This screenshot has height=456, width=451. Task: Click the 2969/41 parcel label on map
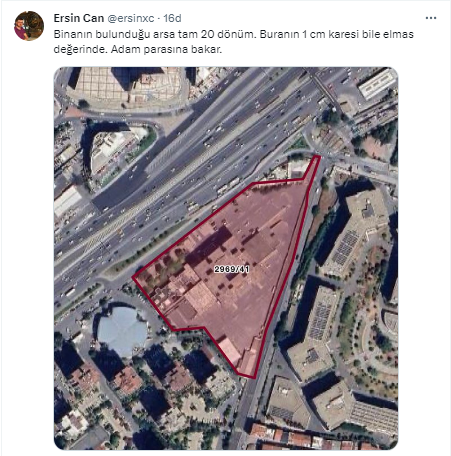click(231, 269)
